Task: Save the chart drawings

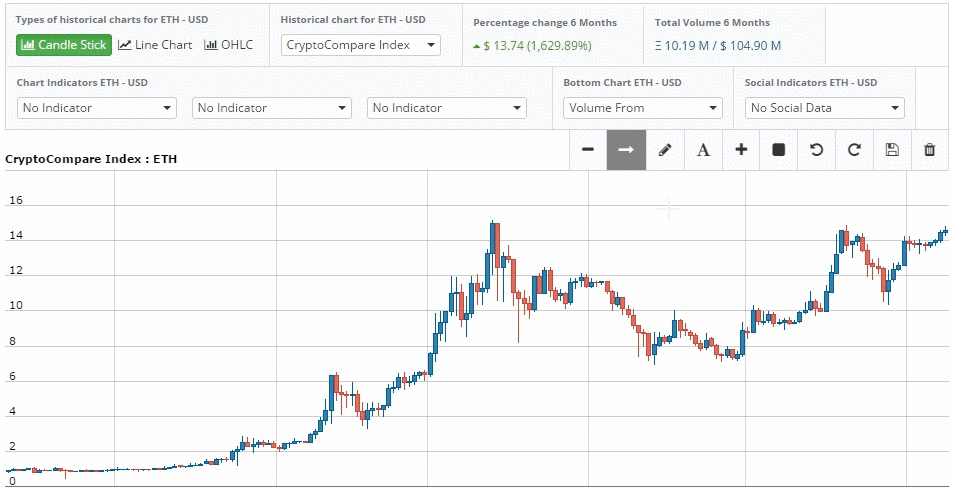Action: coord(892,150)
